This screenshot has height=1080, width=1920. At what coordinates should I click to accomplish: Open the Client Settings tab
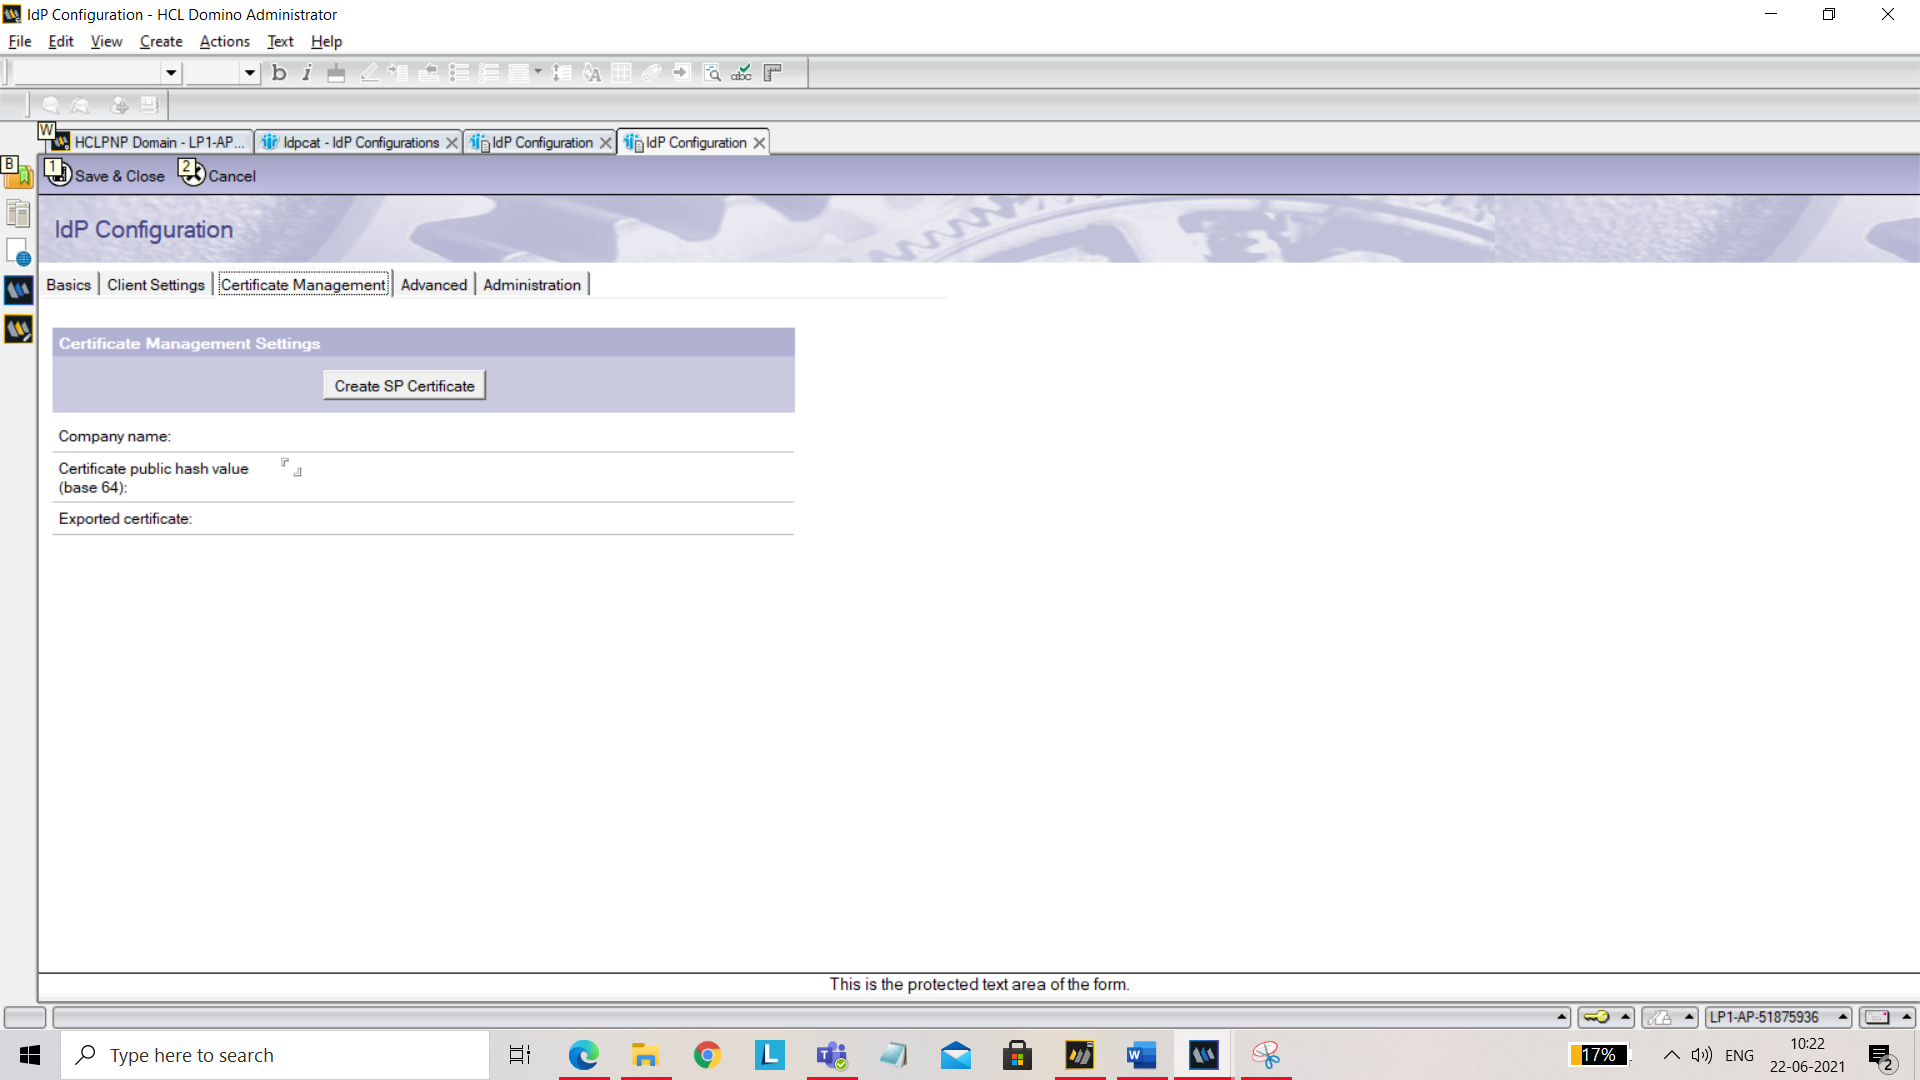pyautogui.click(x=156, y=284)
